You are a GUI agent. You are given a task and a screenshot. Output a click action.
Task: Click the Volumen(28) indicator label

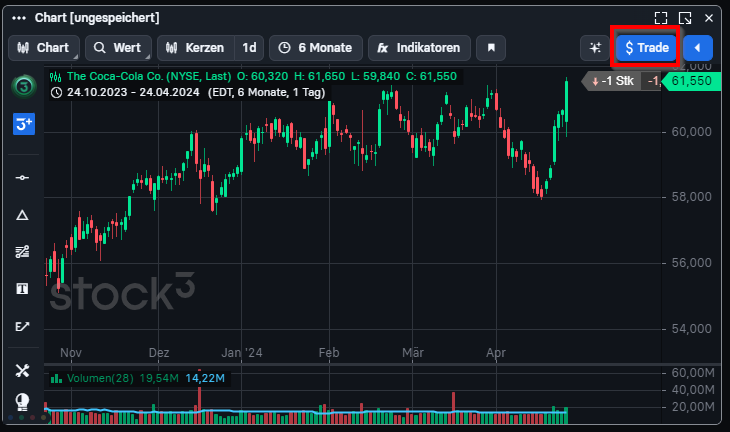click(100, 378)
